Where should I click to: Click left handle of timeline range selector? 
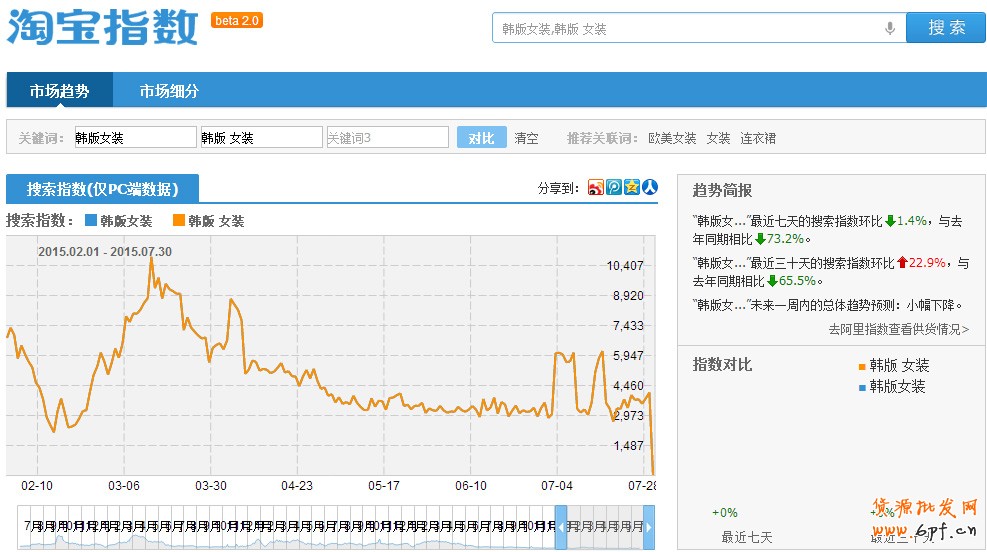(x=561, y=527)
